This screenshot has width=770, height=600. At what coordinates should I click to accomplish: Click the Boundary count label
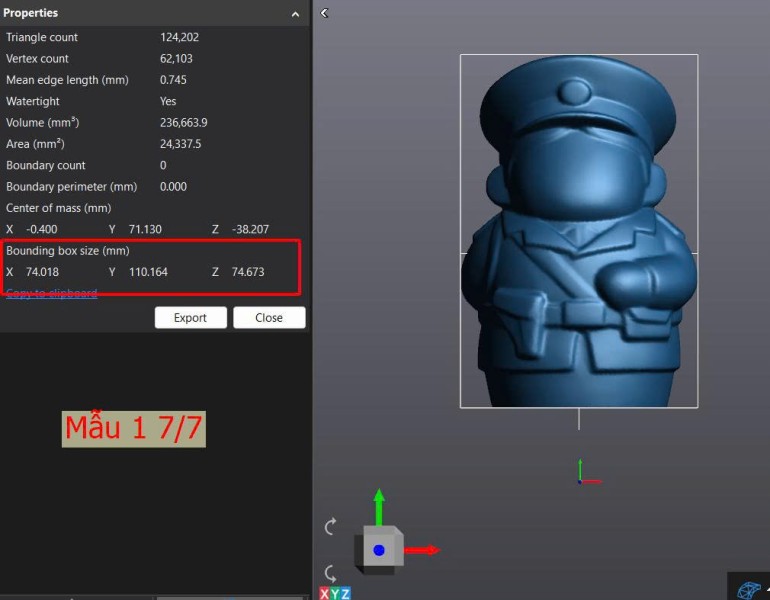[x=46, y=165]
